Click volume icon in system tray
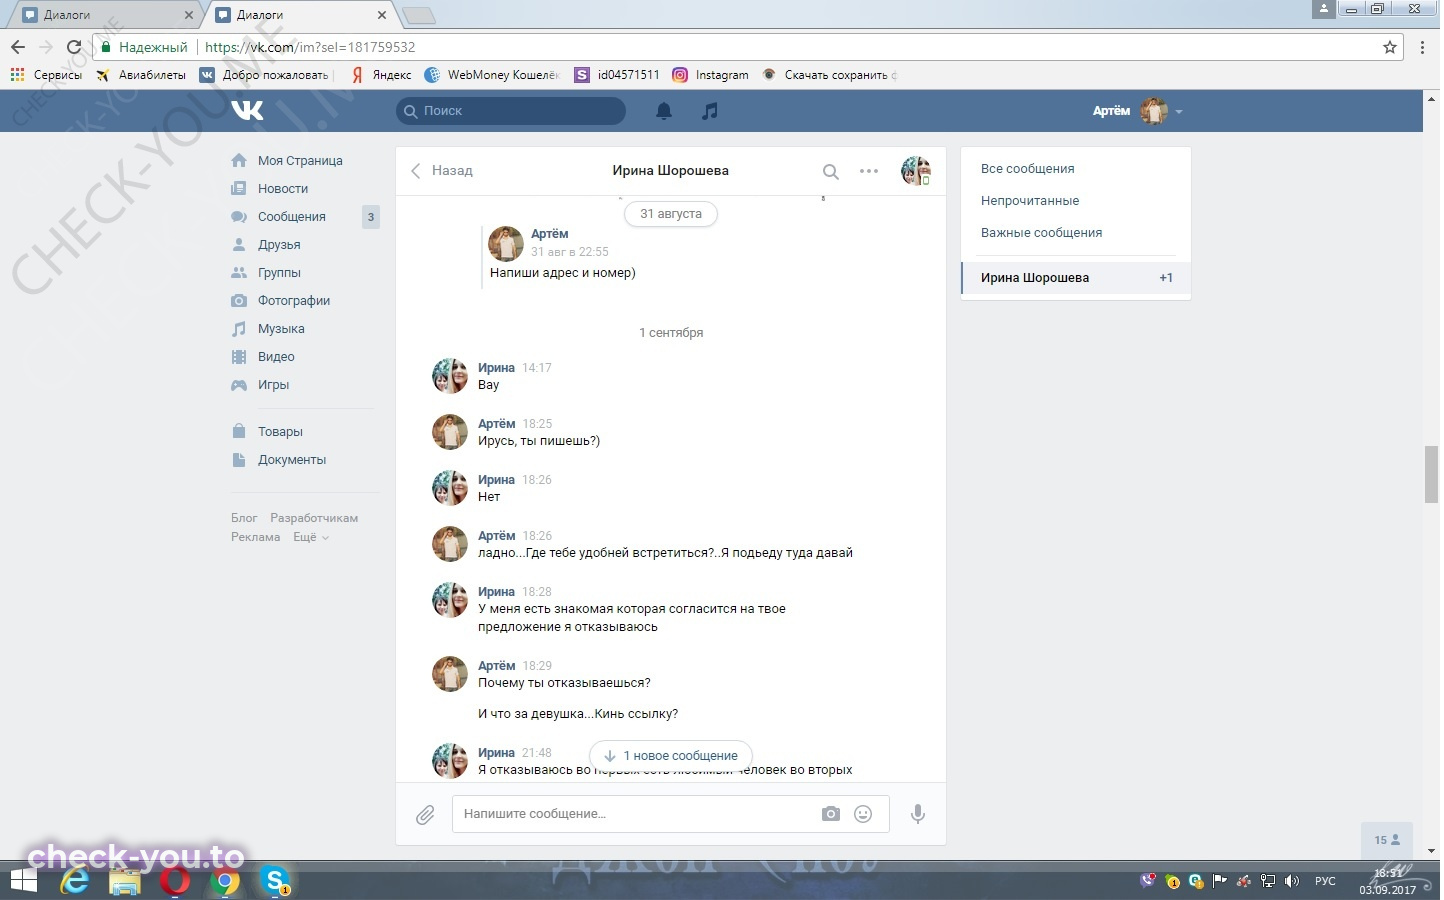1444x900 pixels. tap(1291, 881)
